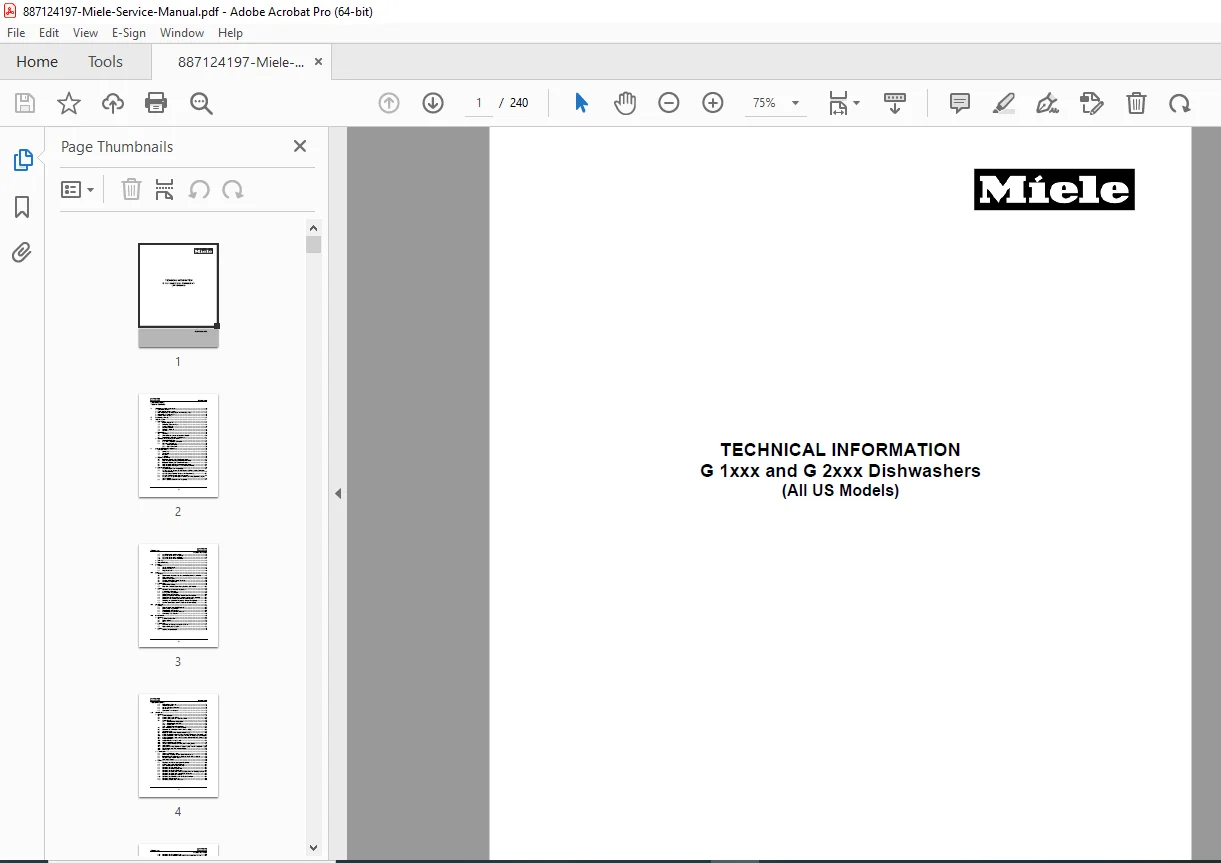Open the Bookmarks pane icon
Screen dimensions: 1221x863
[22, 207]
